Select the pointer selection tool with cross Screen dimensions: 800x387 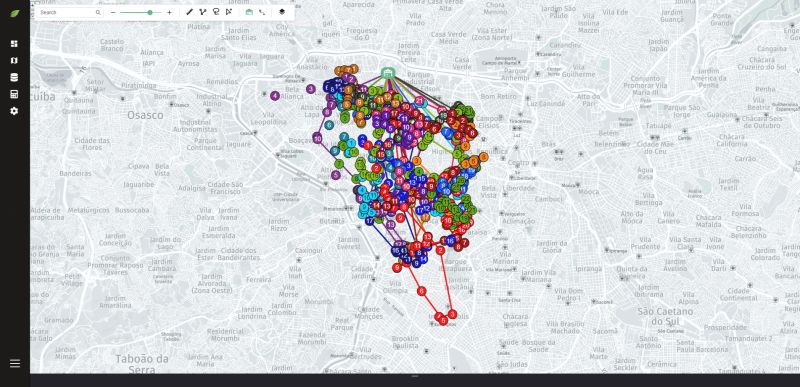(x=229, y=12)
